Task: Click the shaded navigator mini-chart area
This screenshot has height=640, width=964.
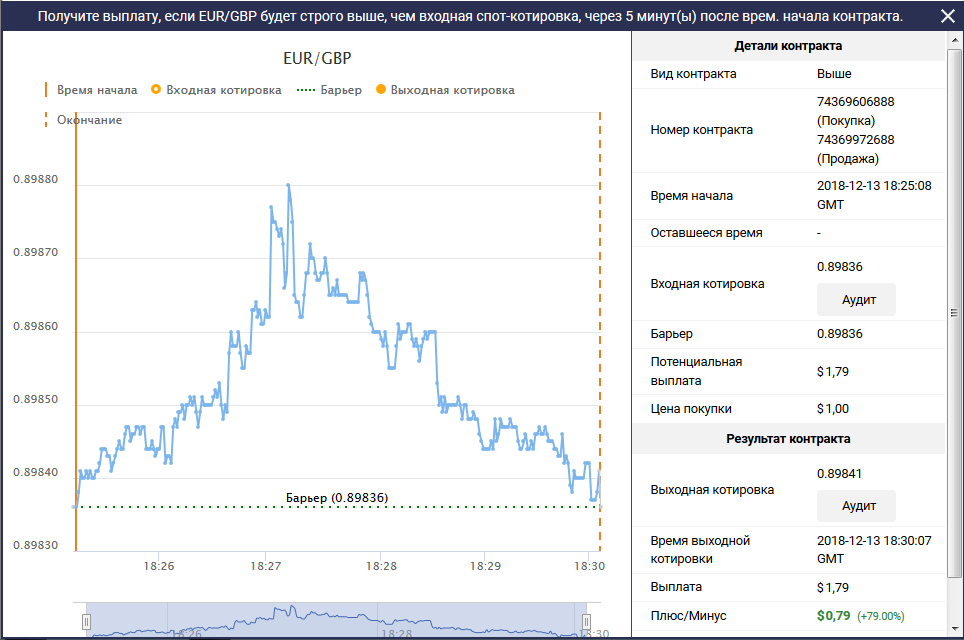Action: (x=336, y=620)
